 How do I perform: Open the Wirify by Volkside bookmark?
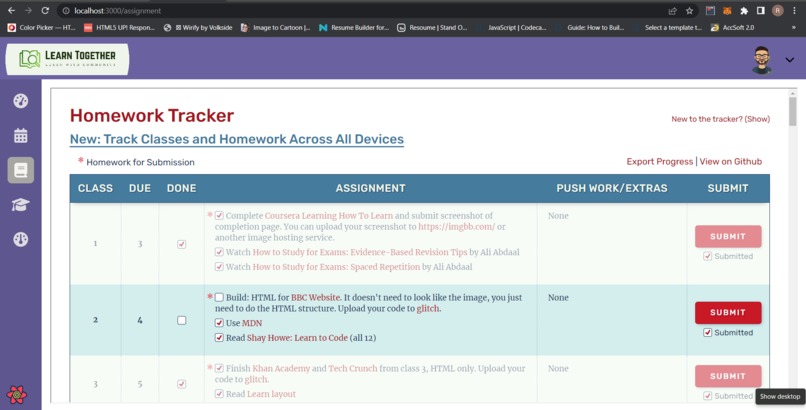point(198,28)
